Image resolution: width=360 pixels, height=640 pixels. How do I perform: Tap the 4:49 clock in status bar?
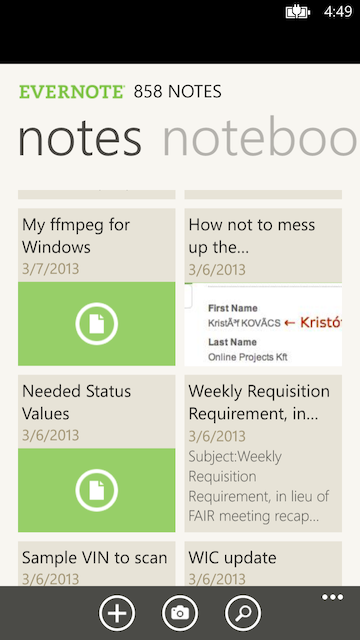[x=338, y=11]
